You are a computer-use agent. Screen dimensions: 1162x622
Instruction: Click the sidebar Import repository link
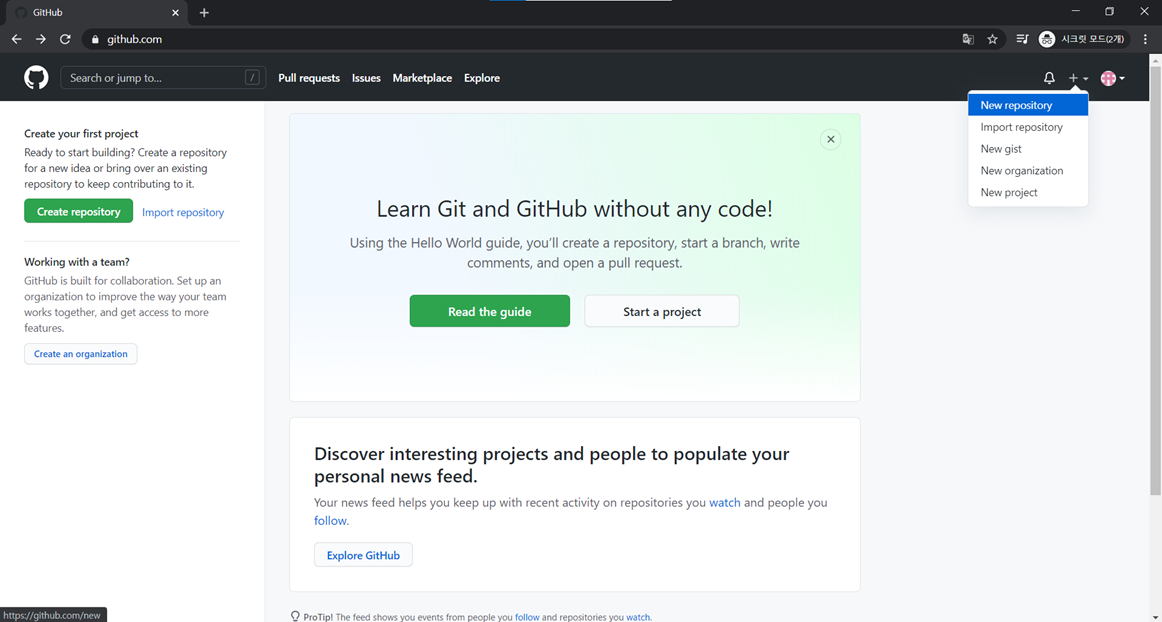[x=183, y=212]
